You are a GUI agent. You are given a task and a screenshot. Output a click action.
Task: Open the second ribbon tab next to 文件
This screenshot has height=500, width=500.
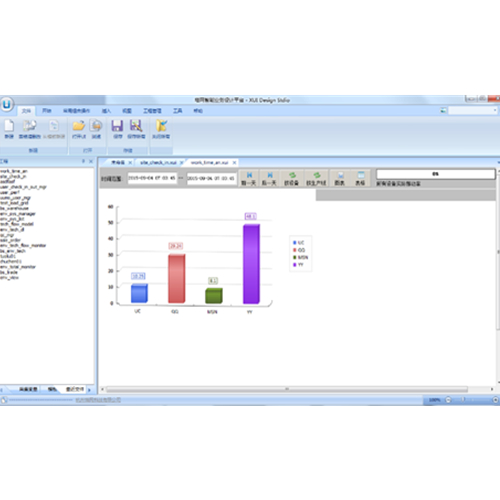(x=47, y=111)
